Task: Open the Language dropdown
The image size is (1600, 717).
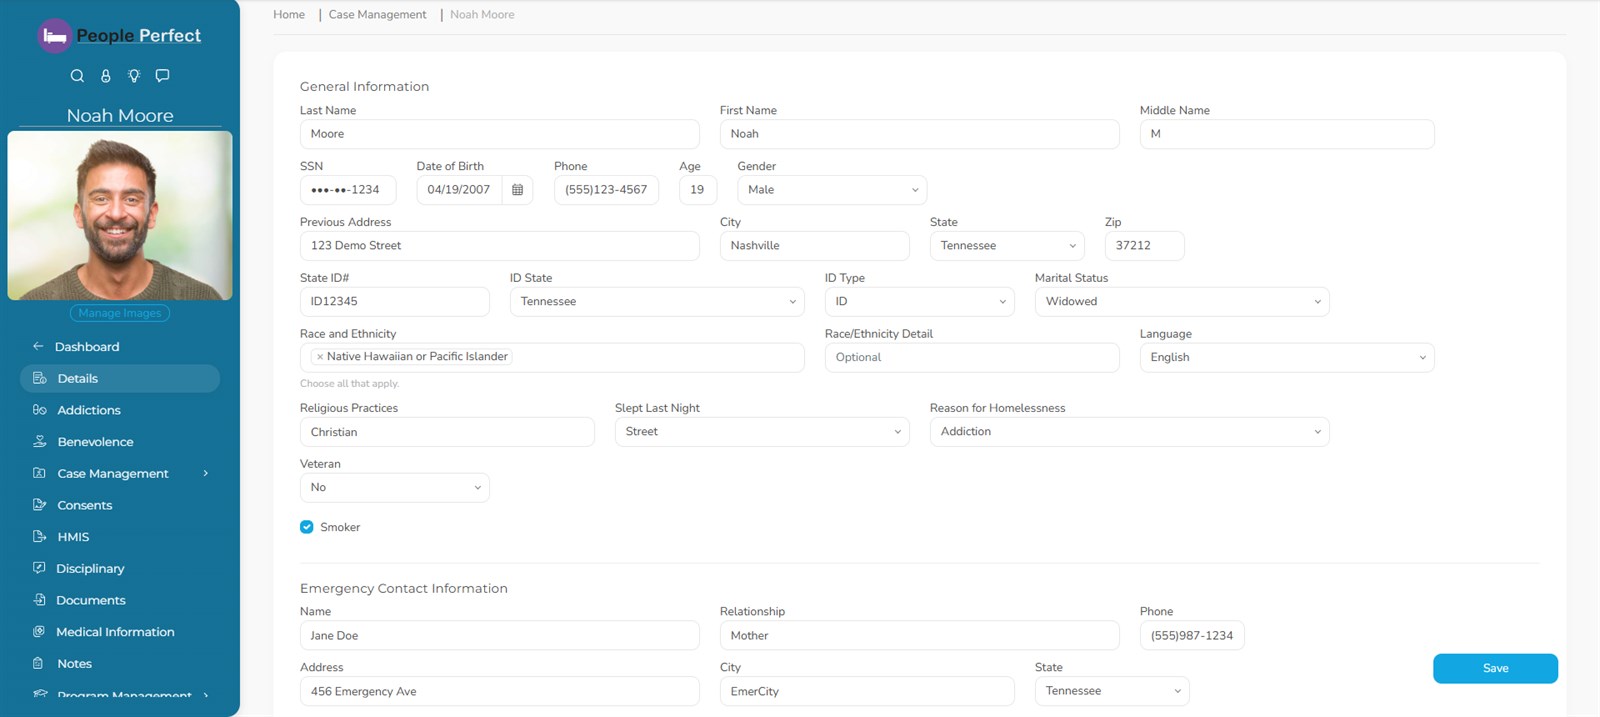Action: [x=1287, y=358]
